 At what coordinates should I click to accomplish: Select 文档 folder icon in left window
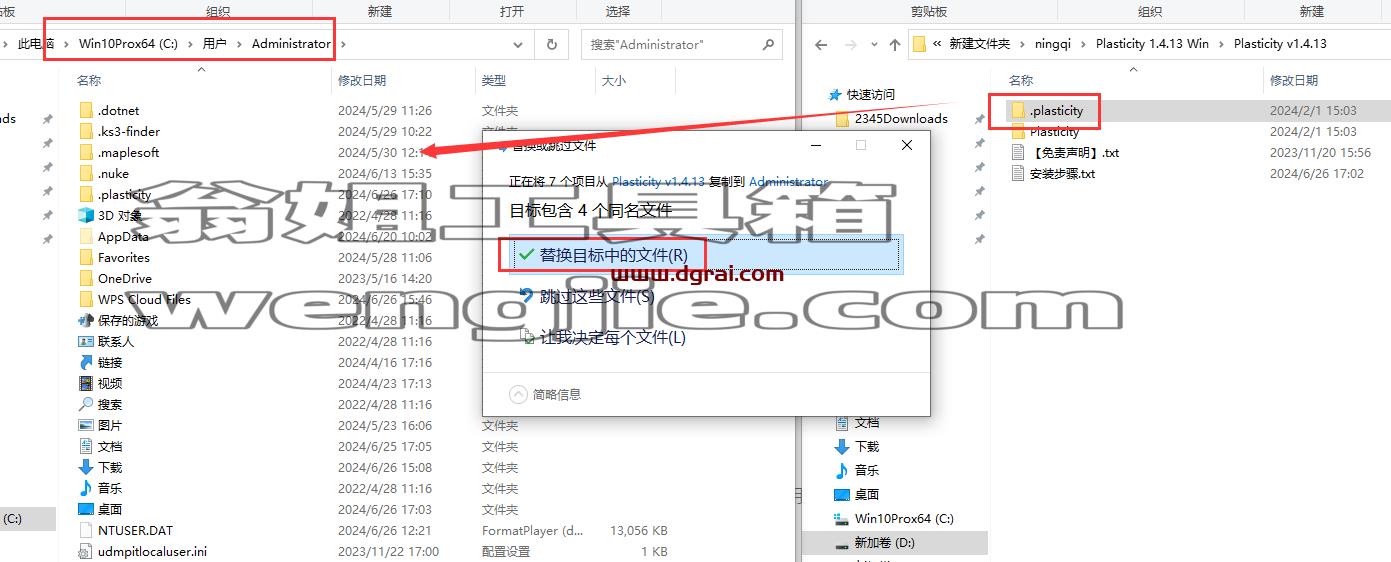[86, 446]
